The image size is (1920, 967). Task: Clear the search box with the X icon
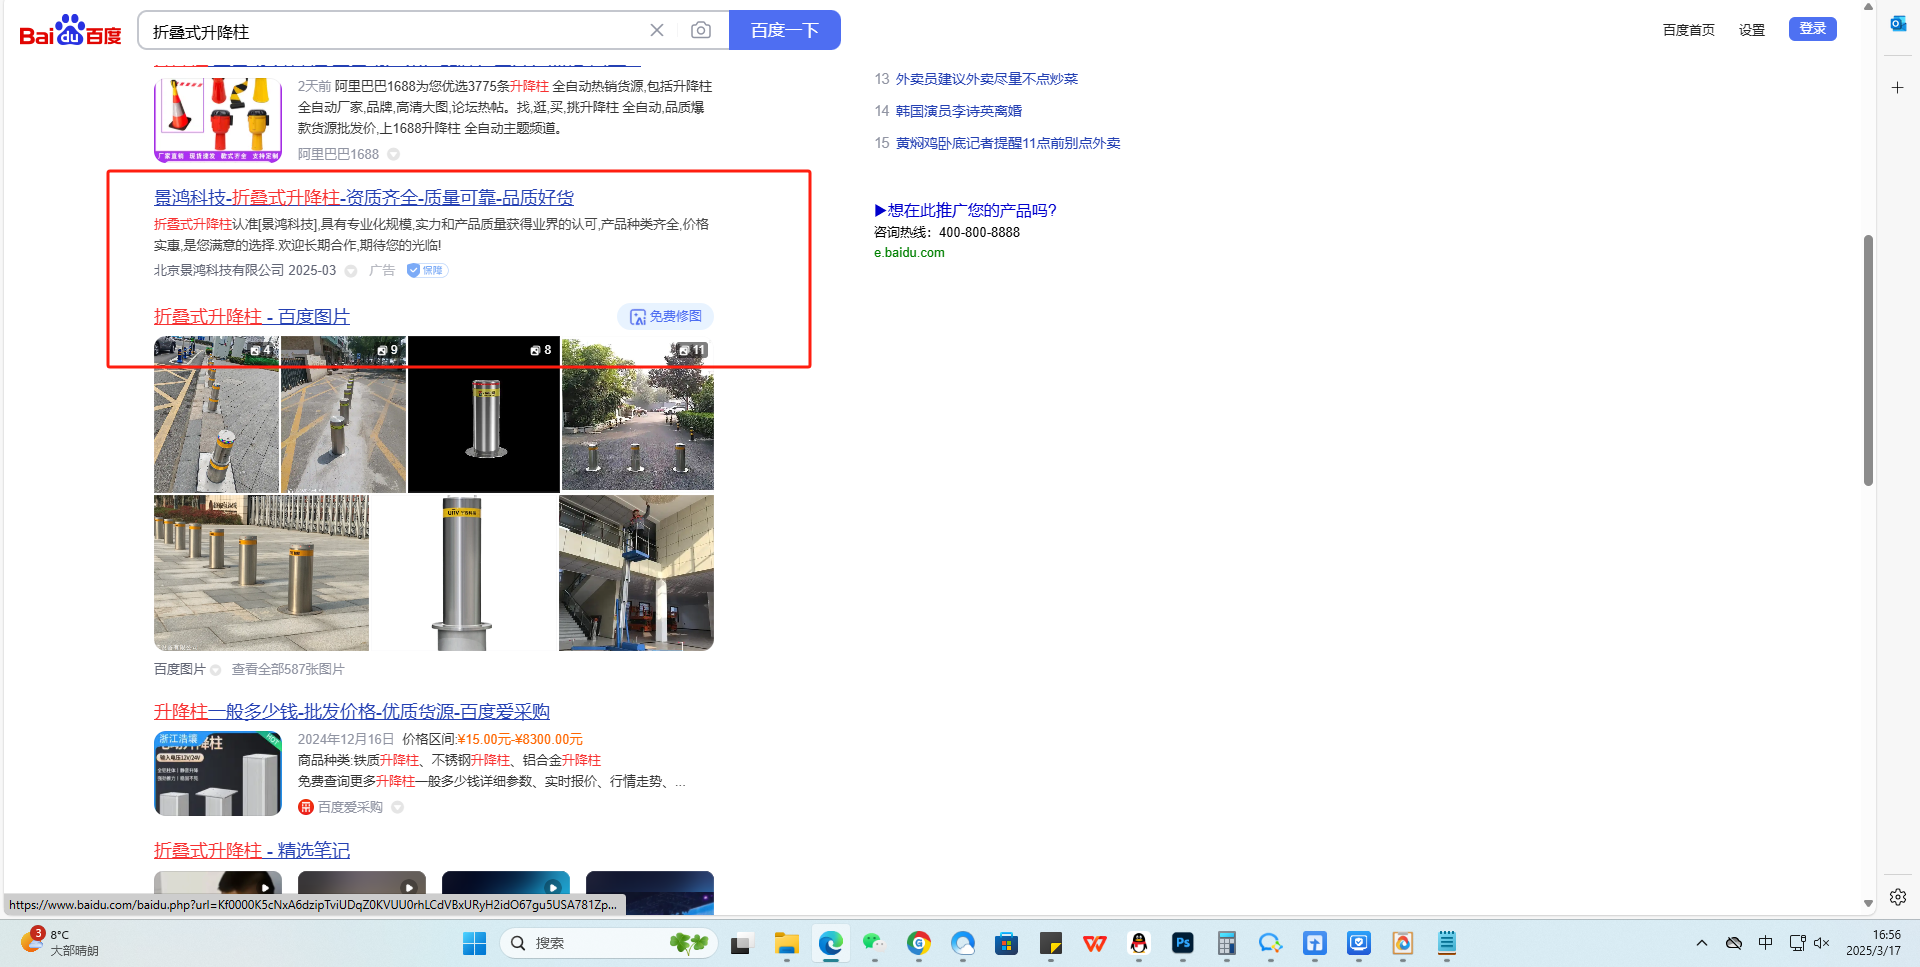click(657, 30)
